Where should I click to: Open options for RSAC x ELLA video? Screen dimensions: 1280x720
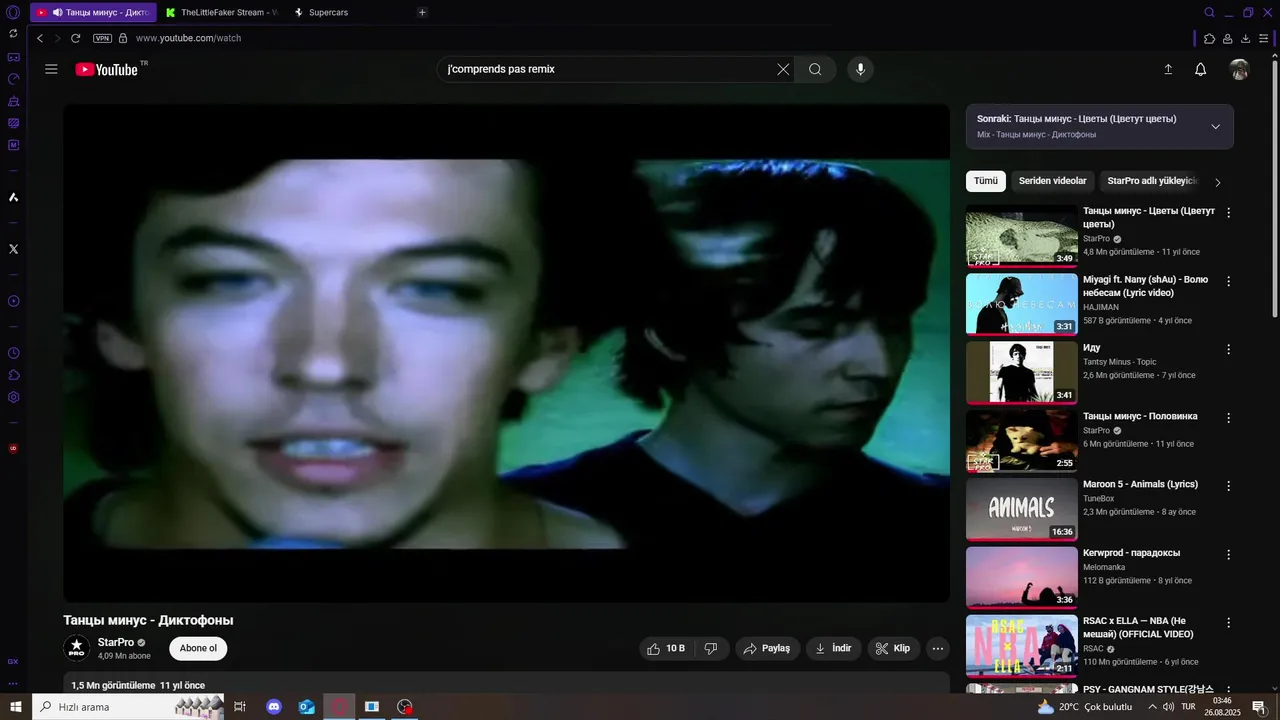(1229, 622)
